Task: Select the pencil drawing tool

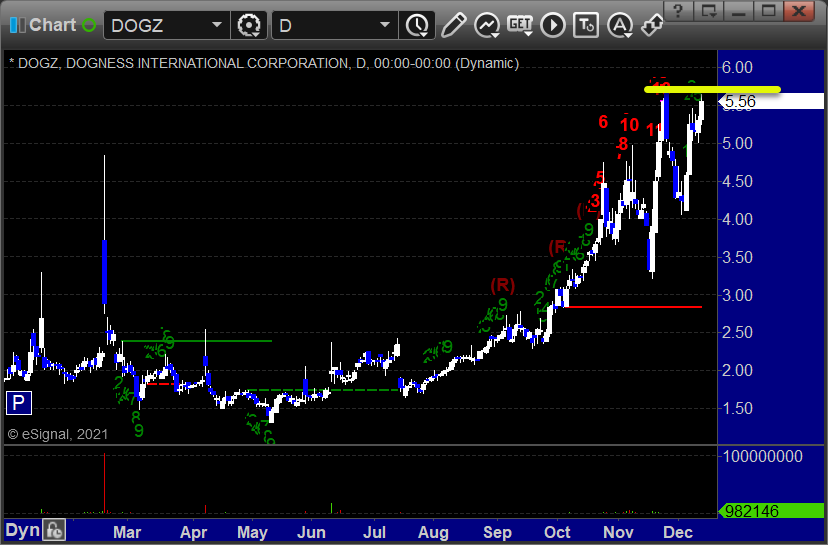Action: (453, 25)
